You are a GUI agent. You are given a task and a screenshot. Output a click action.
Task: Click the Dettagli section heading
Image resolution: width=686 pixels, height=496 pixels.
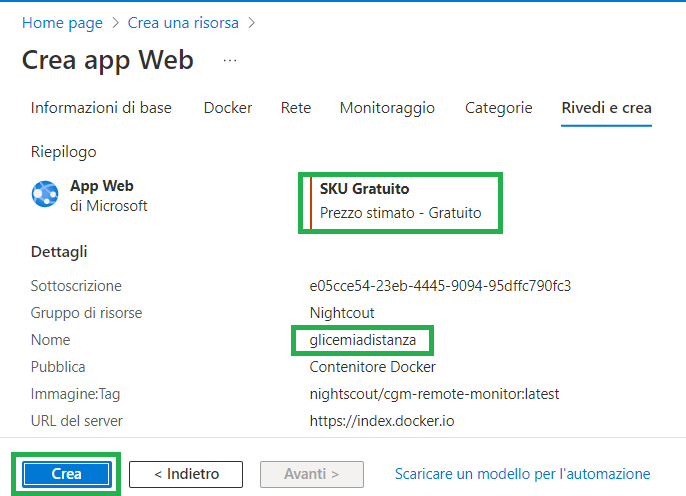[x=59, y=252]
